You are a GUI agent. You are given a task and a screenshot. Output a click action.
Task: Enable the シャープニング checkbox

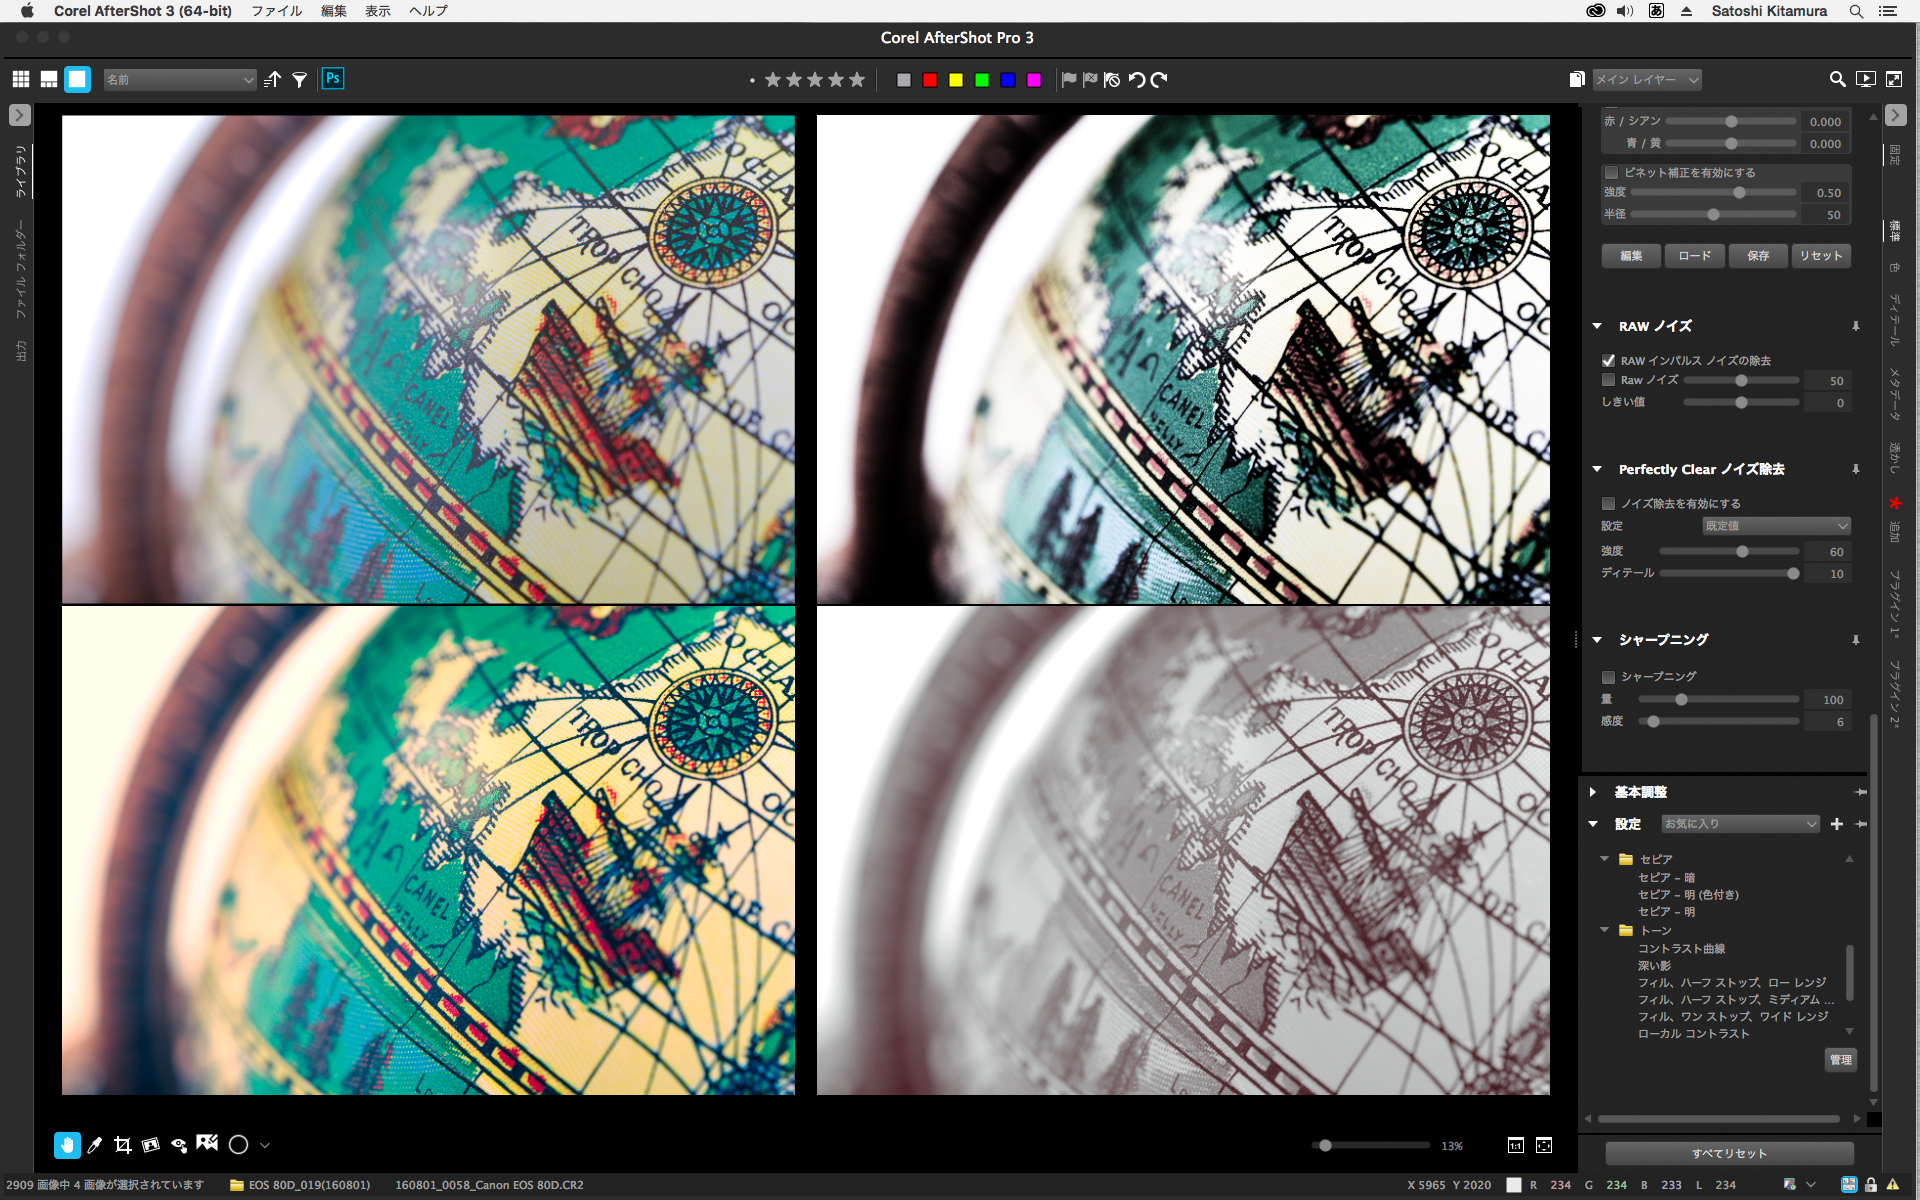tap(1608, 677)
